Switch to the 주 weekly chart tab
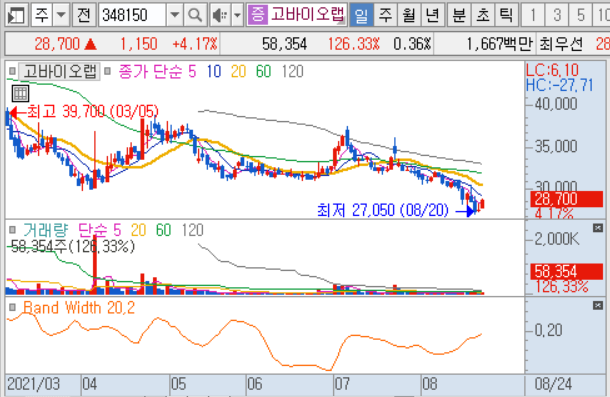This screenshot has height=397, width=610. tap(385, 15)
